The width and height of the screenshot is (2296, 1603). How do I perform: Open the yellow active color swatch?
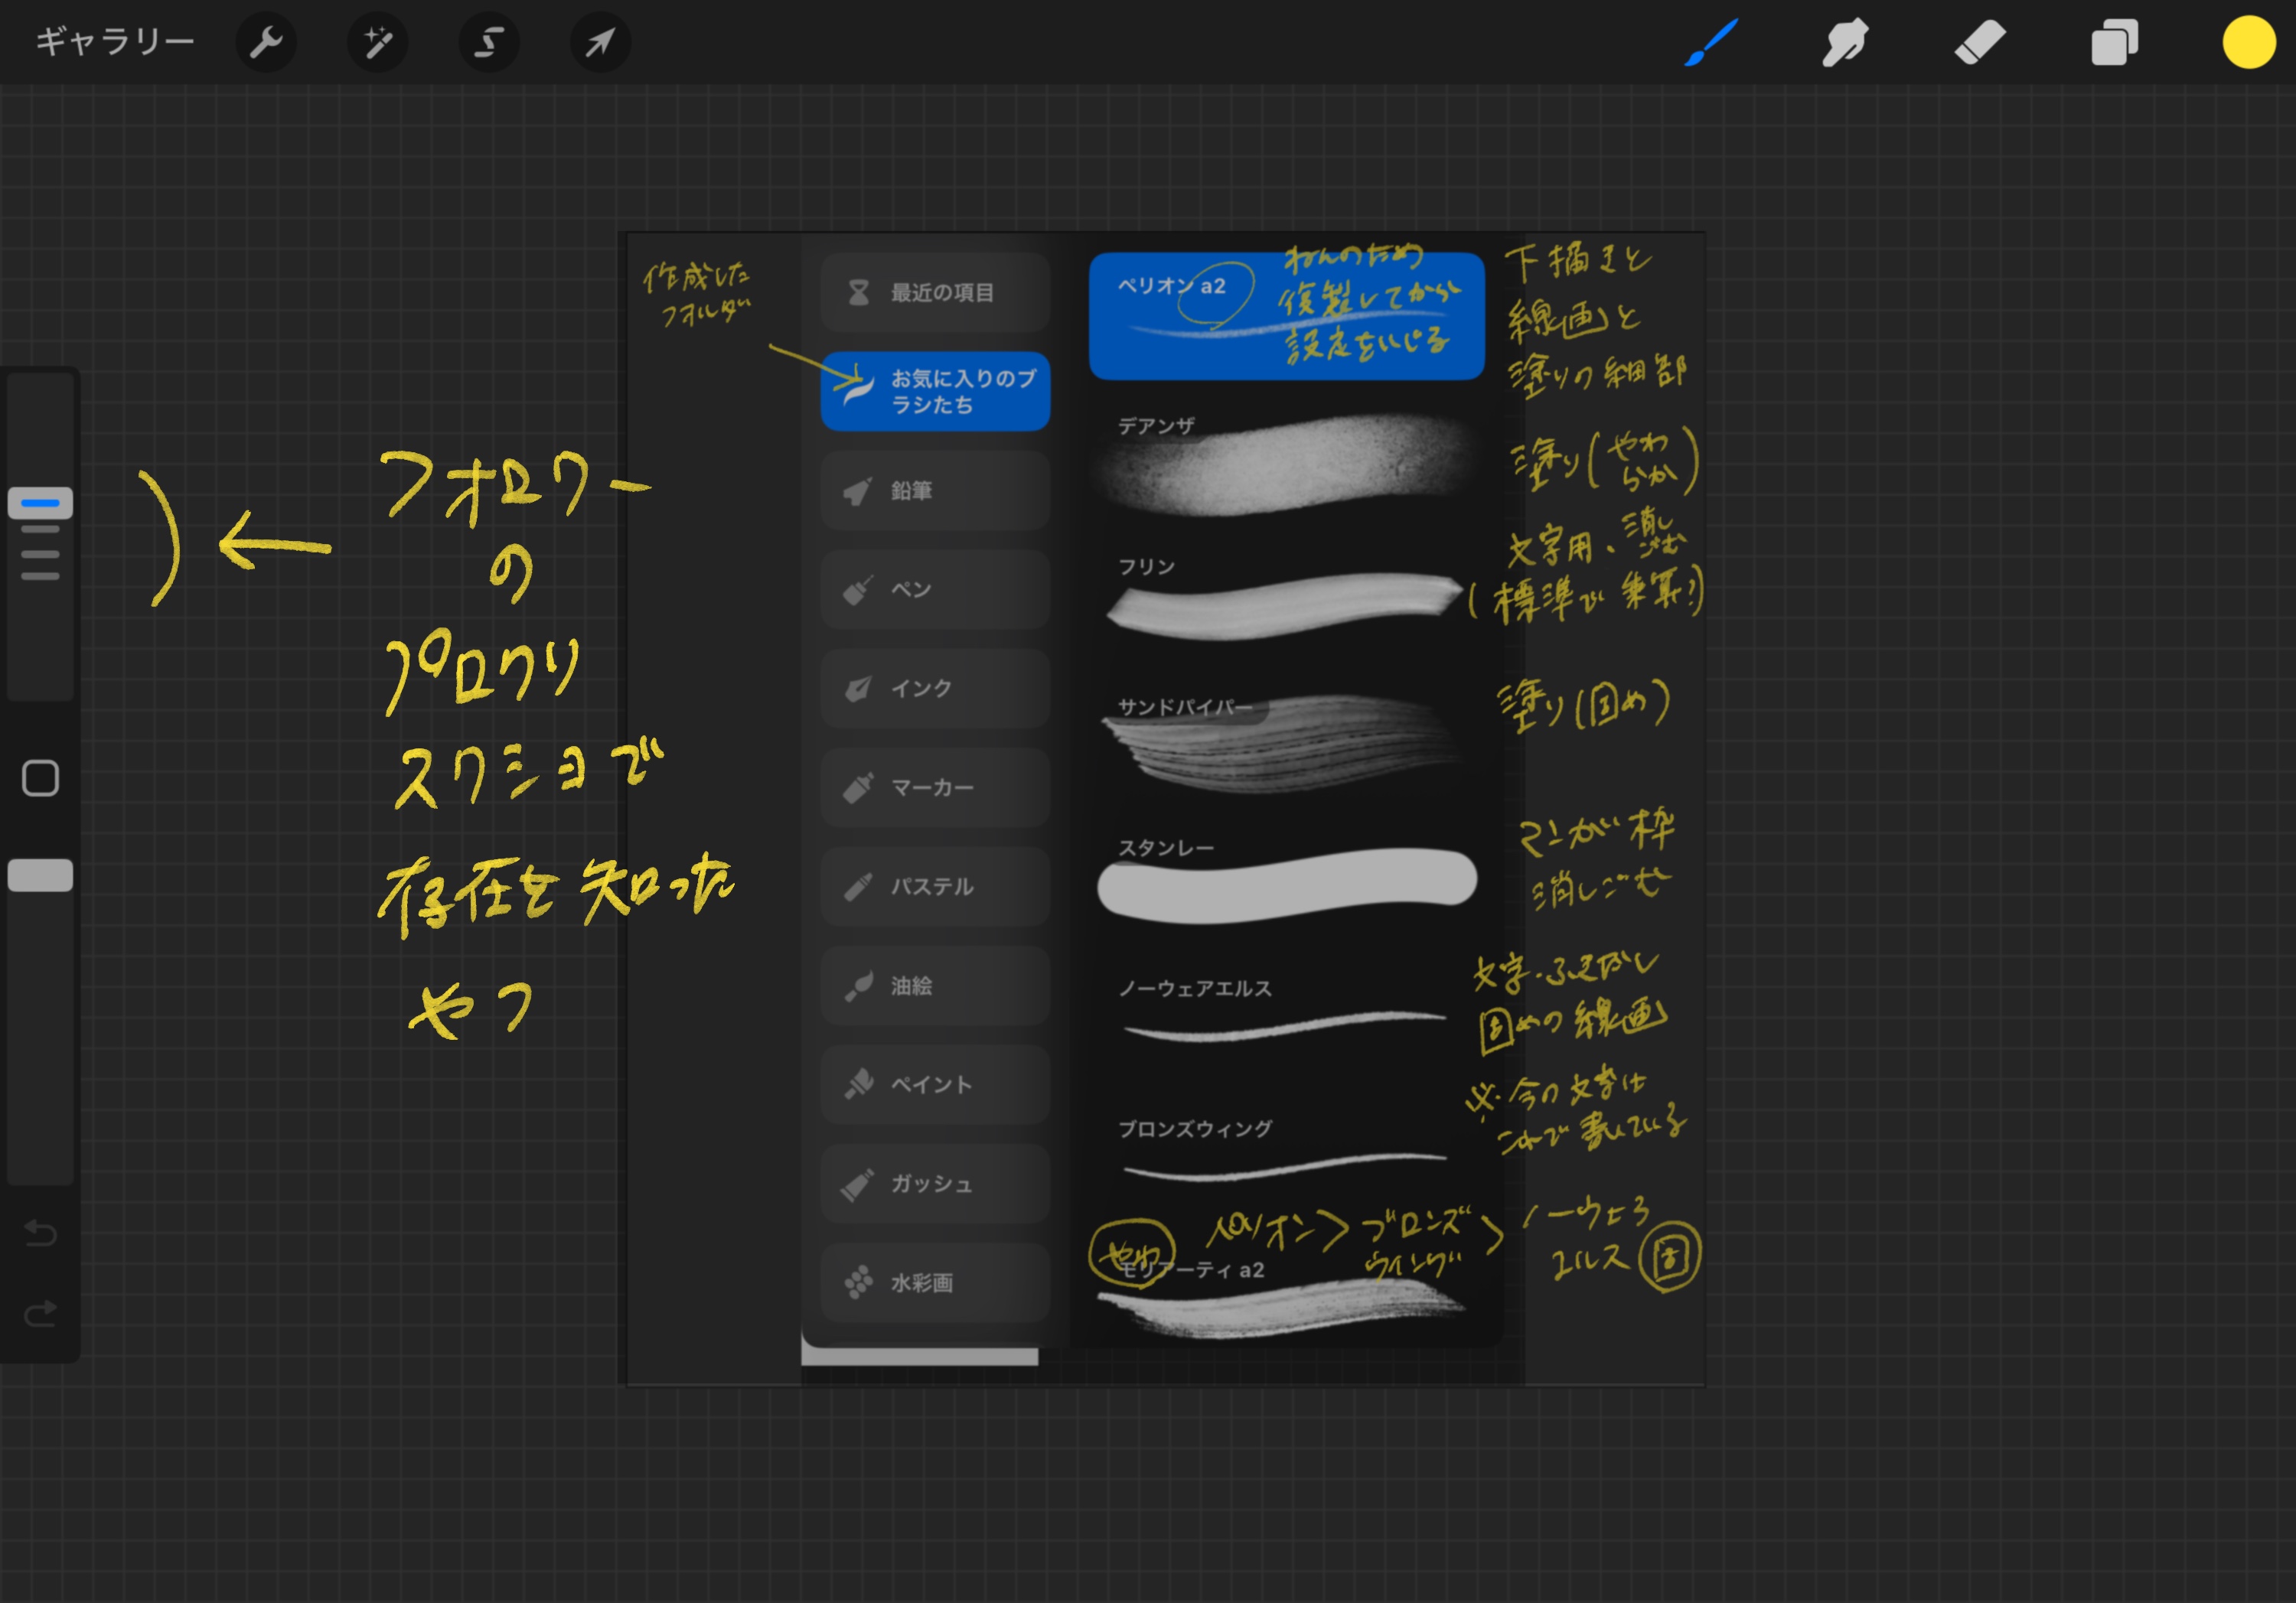tap(2248, 43)
